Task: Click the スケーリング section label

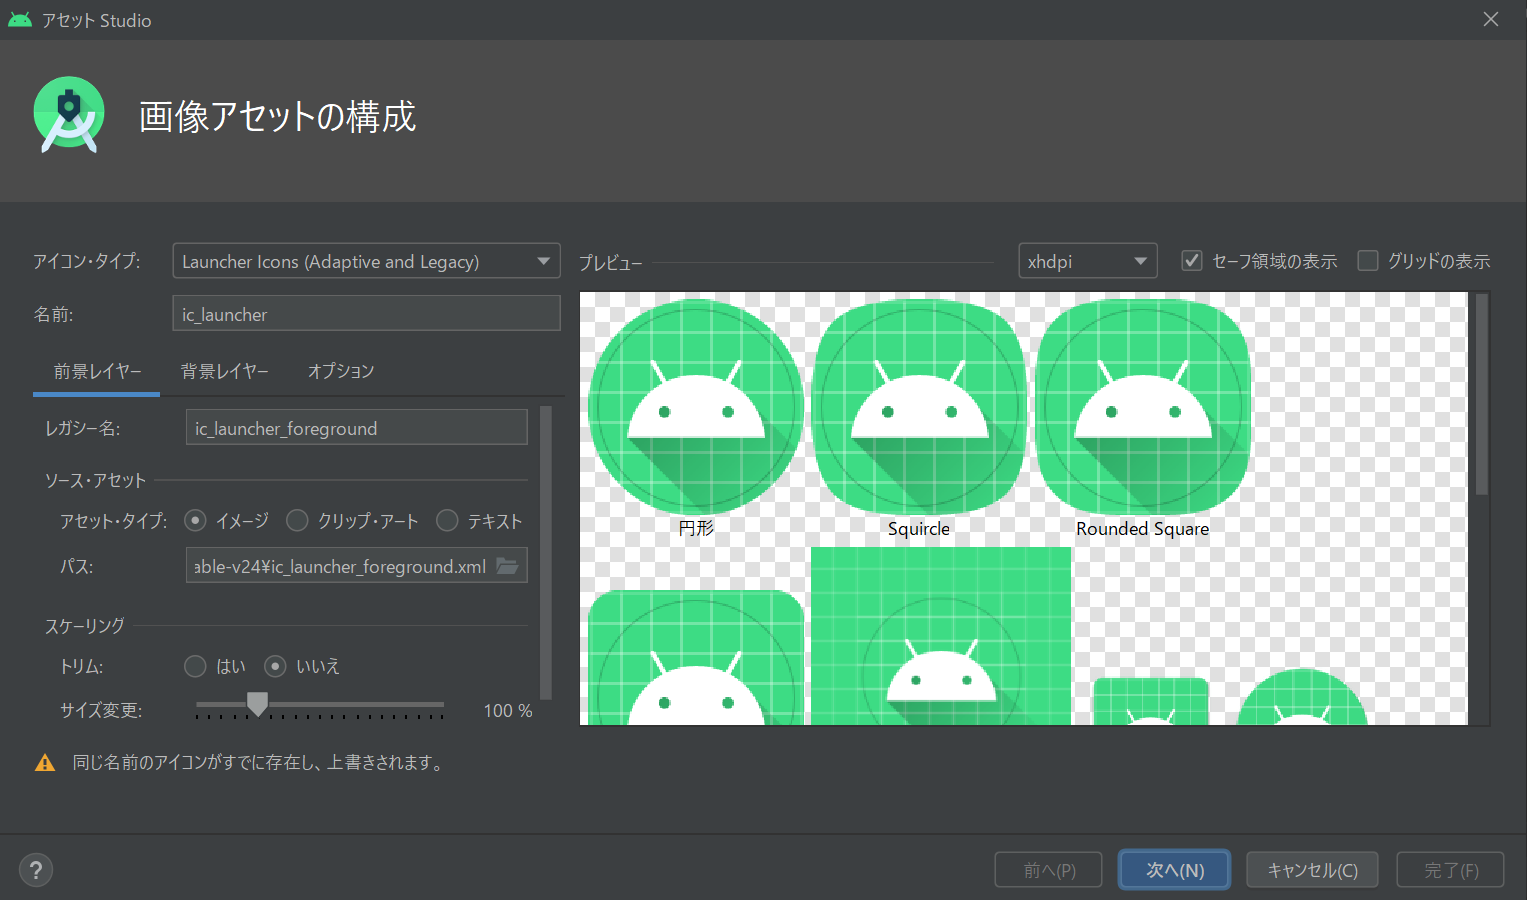Action: pyautogui.click(x=85, y=626)
